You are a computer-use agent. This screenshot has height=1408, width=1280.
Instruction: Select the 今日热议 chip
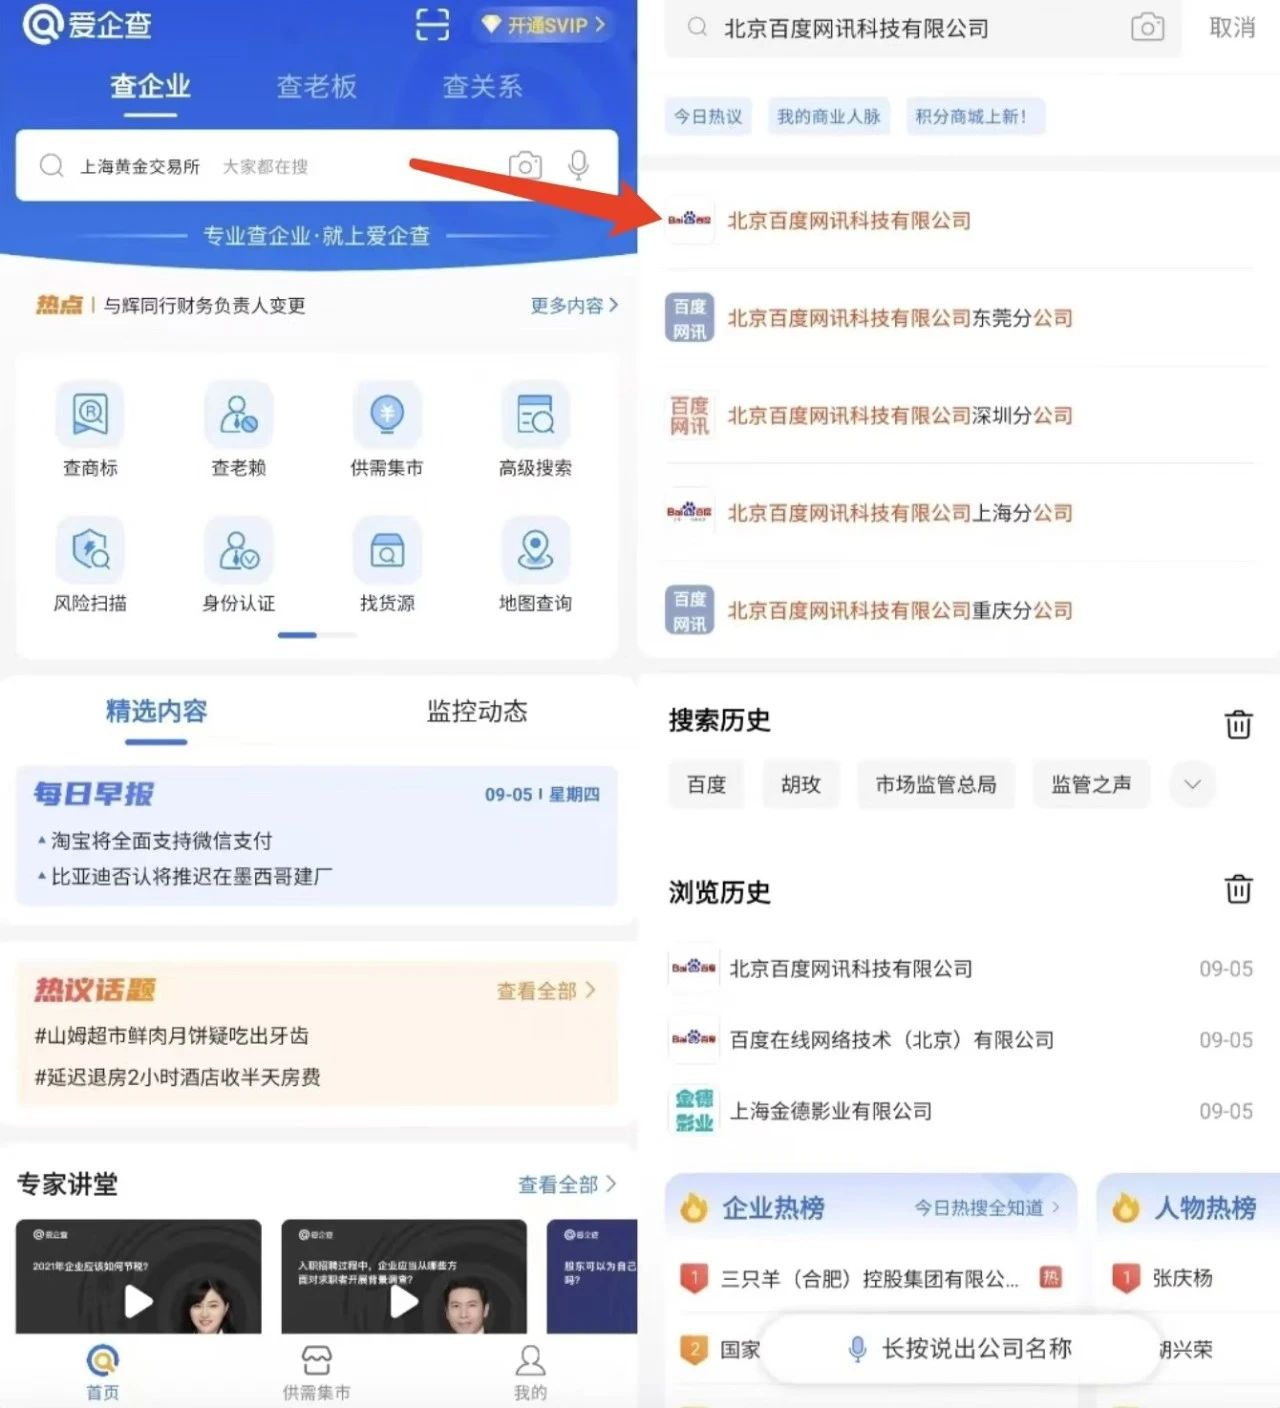(x=708, y=116)
